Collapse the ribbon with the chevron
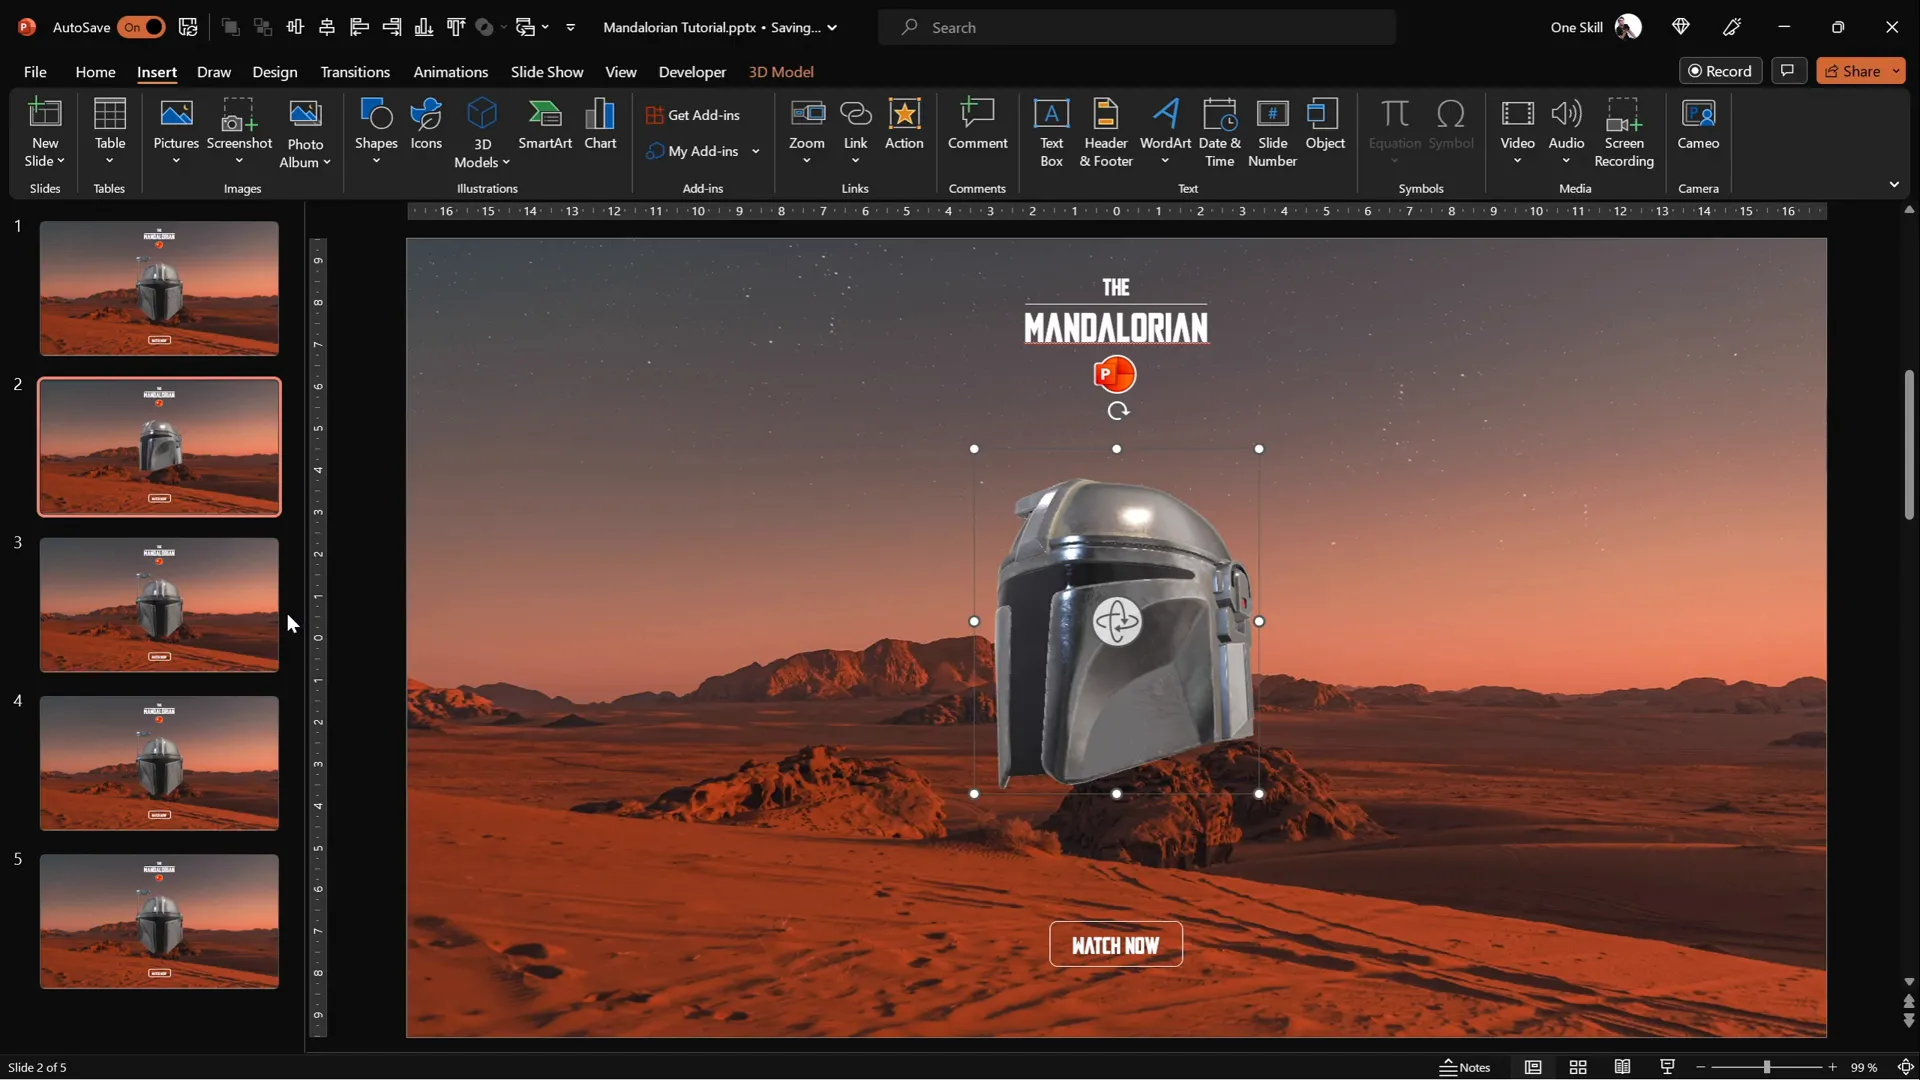This screenshot has width=1920, height=1080. [x=1894, y=185]
